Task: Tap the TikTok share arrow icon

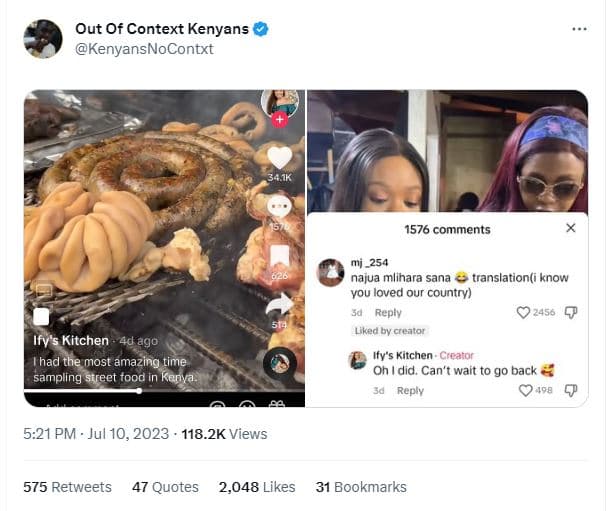Action: 280,303
